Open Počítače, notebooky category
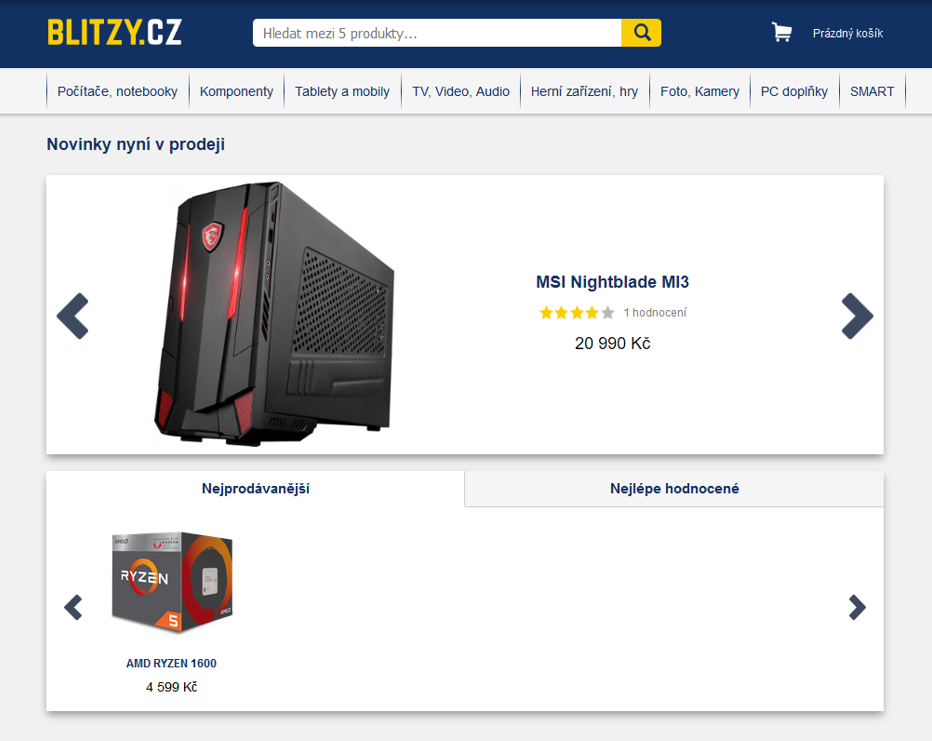This screenshot has width=932, height=741. [117, 92]
